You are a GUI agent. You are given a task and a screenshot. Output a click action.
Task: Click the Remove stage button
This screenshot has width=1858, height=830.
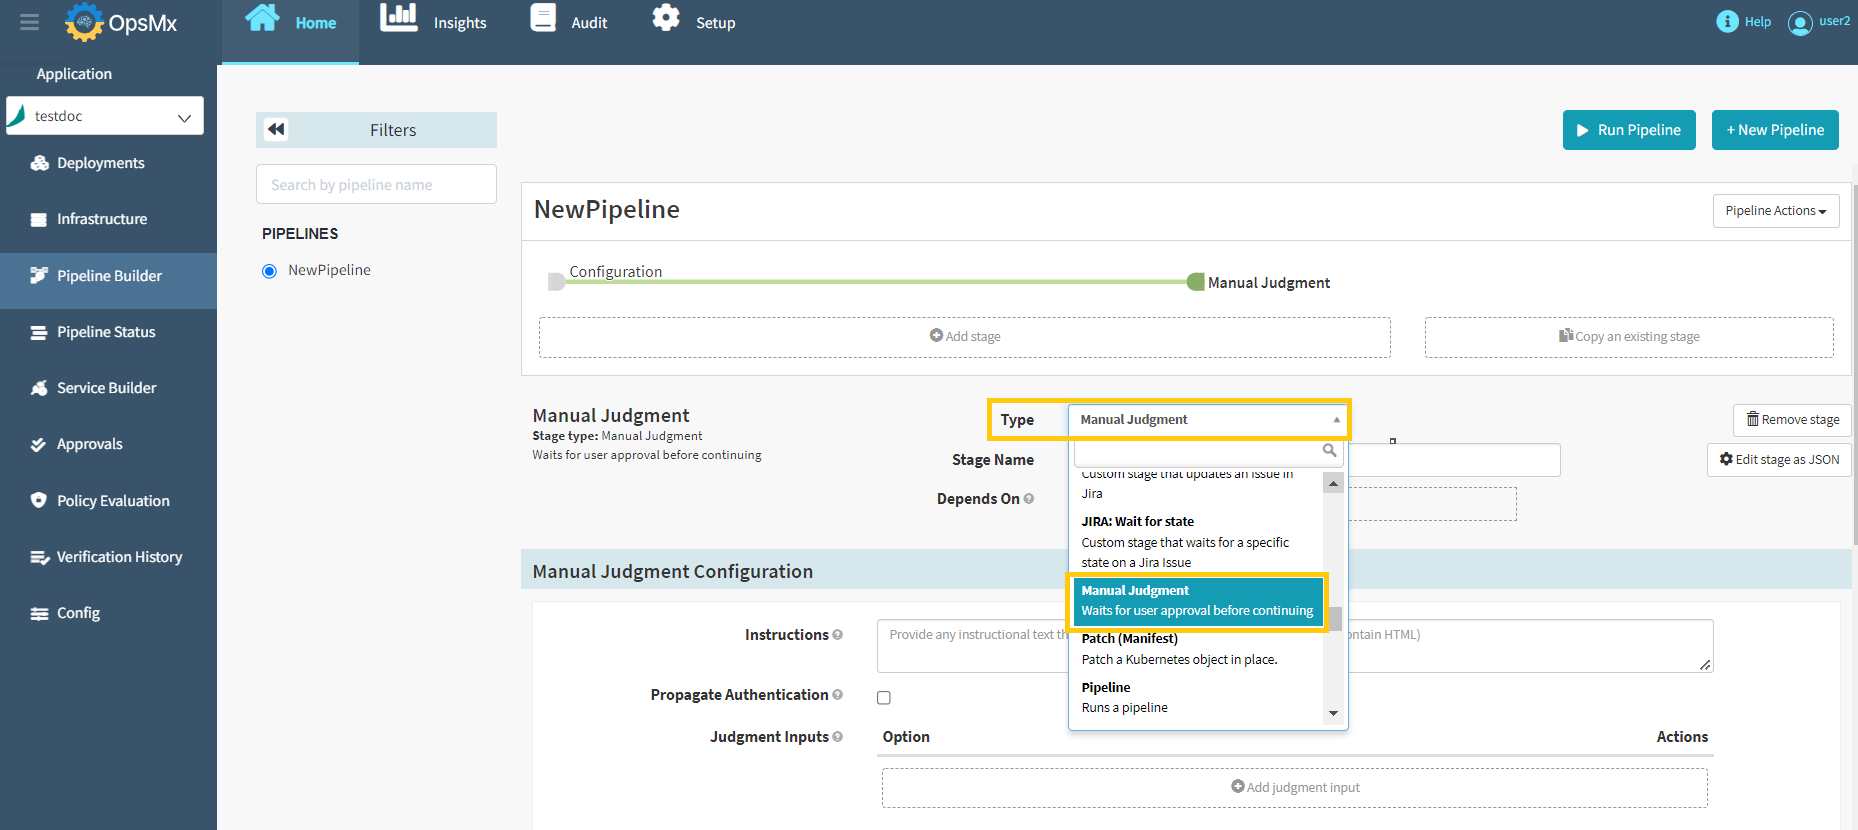pos(1792,420)
